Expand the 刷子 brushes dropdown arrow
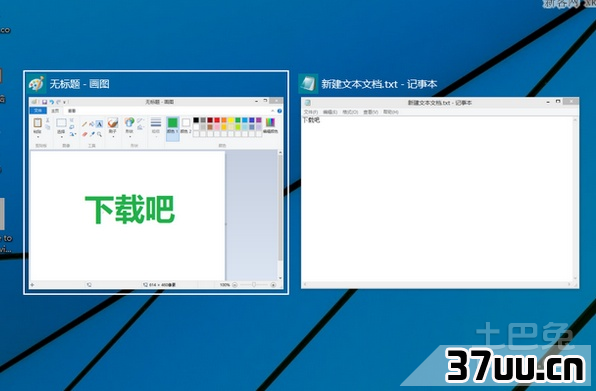 (x=113, y=137)
